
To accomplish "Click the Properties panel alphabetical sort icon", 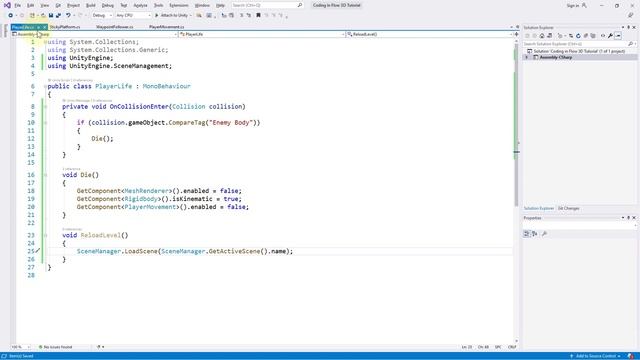I will (534, 234).
